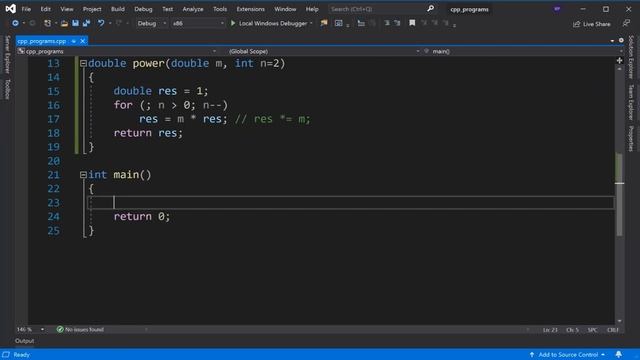This screenshot has width=640, height=360.
Task: Expand the Undo history dropdown arrow
Action: [110, 24]
